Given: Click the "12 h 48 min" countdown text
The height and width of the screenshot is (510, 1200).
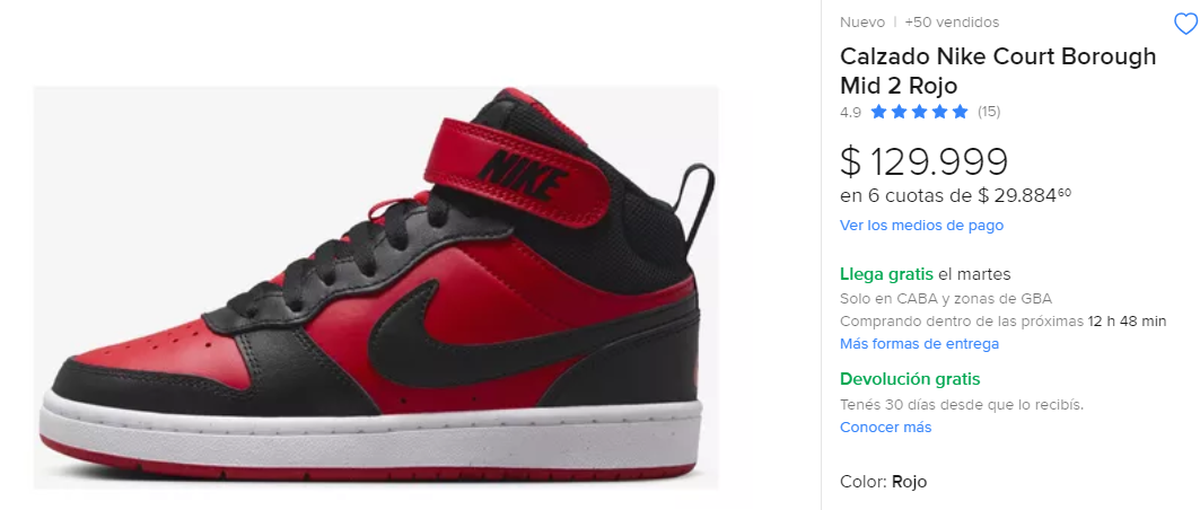Looking at the screenshot, I should click(1127, 321).
